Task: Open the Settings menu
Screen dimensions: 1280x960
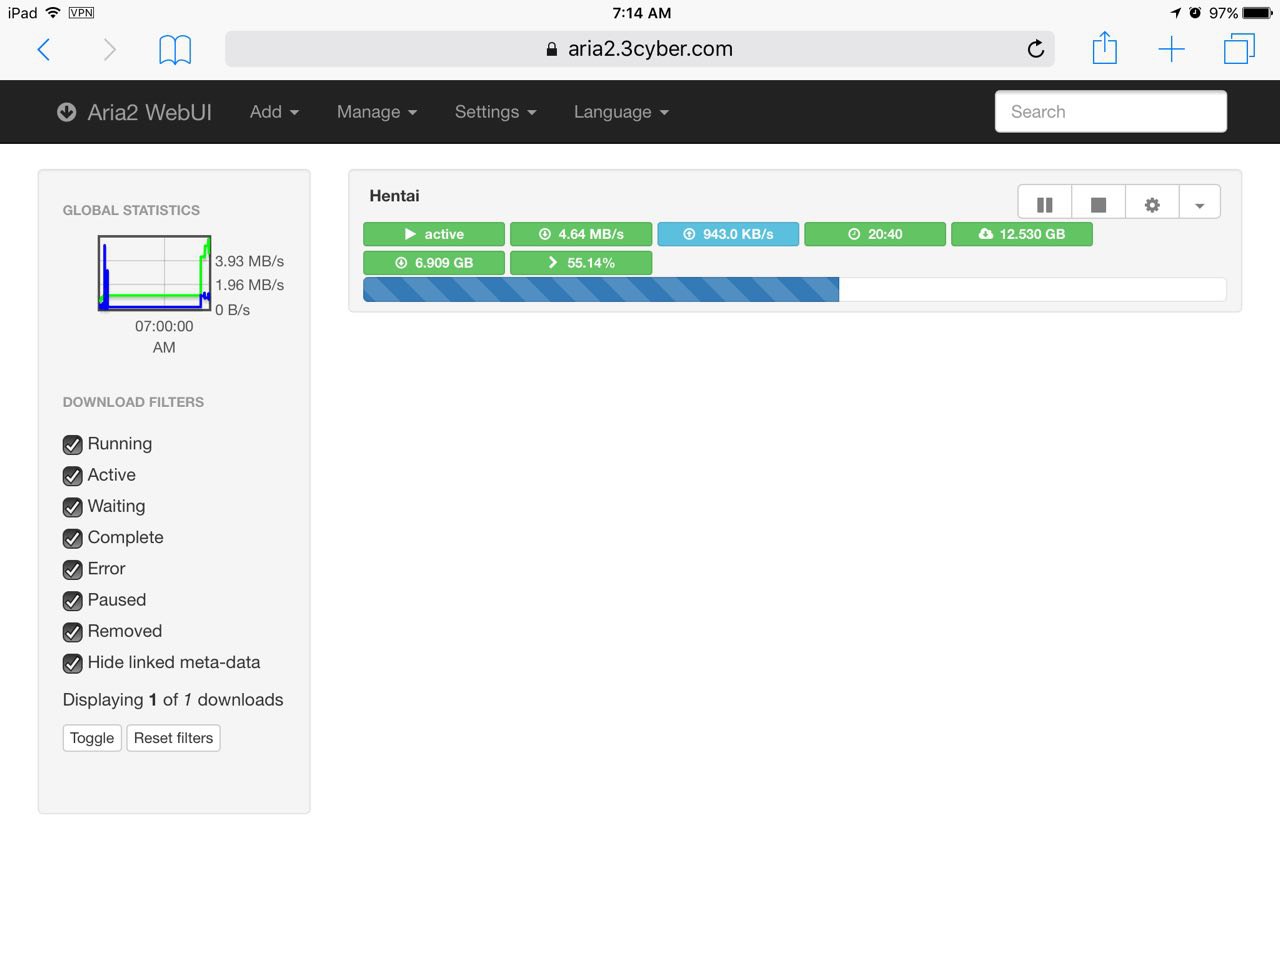Action: pos(495,112)
